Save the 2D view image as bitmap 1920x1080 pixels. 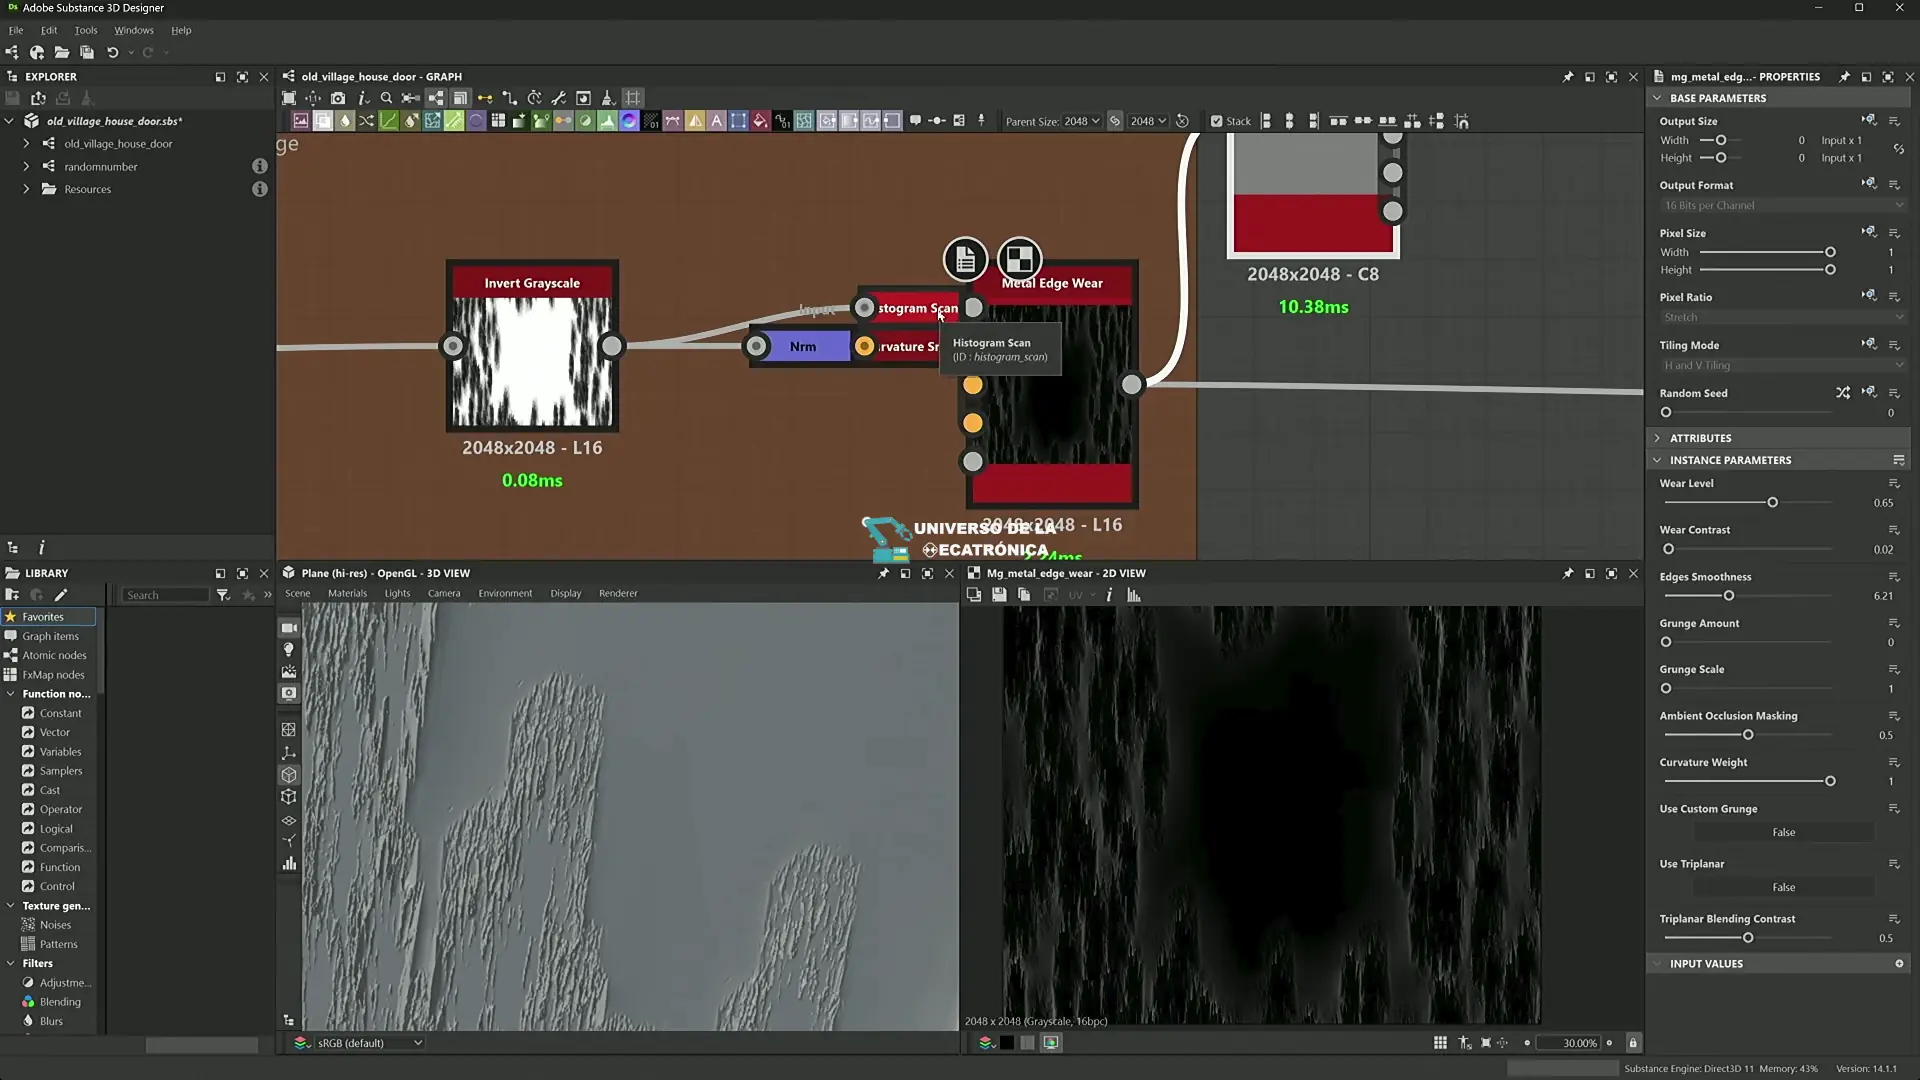[x=999, y=595]
